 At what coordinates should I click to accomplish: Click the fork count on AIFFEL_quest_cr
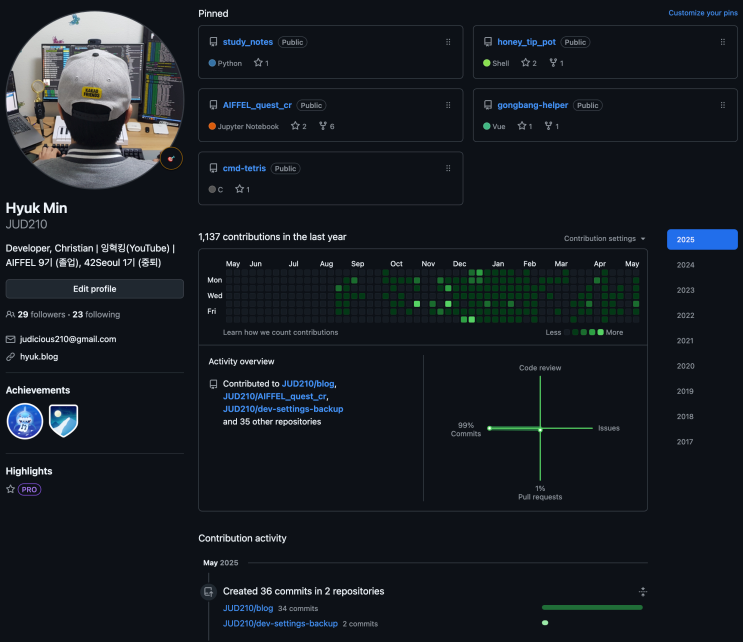tap(326, 126)
